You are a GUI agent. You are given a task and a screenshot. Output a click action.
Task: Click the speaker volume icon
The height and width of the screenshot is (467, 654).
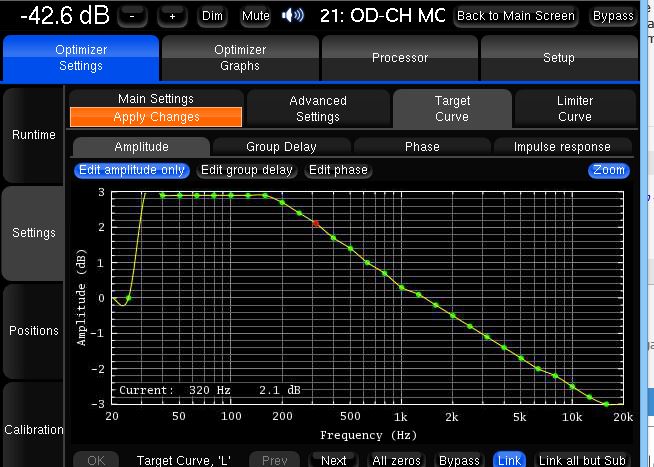point(293,16)
